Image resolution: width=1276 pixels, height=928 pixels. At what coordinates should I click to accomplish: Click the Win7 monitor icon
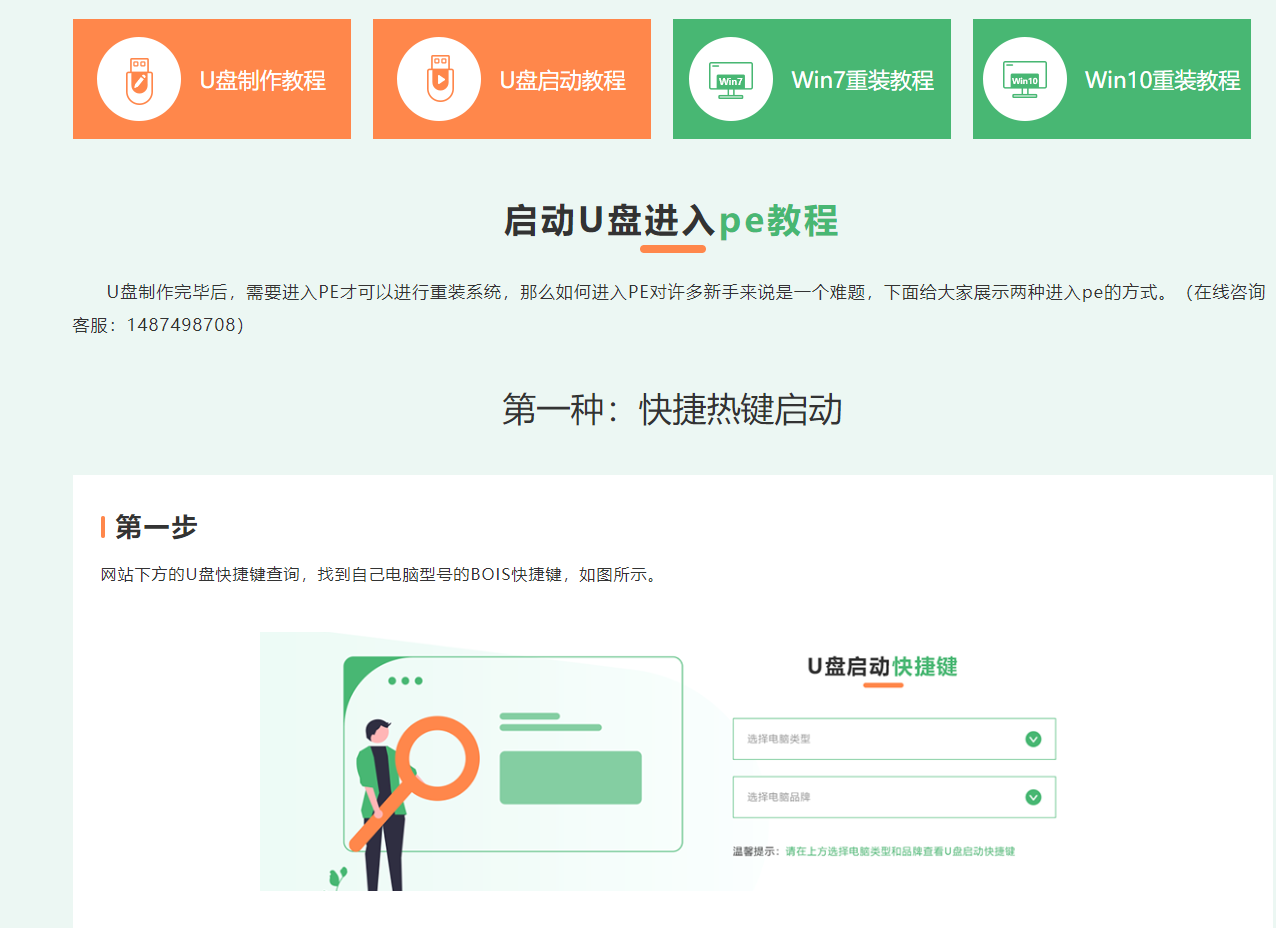pos(729,78)
